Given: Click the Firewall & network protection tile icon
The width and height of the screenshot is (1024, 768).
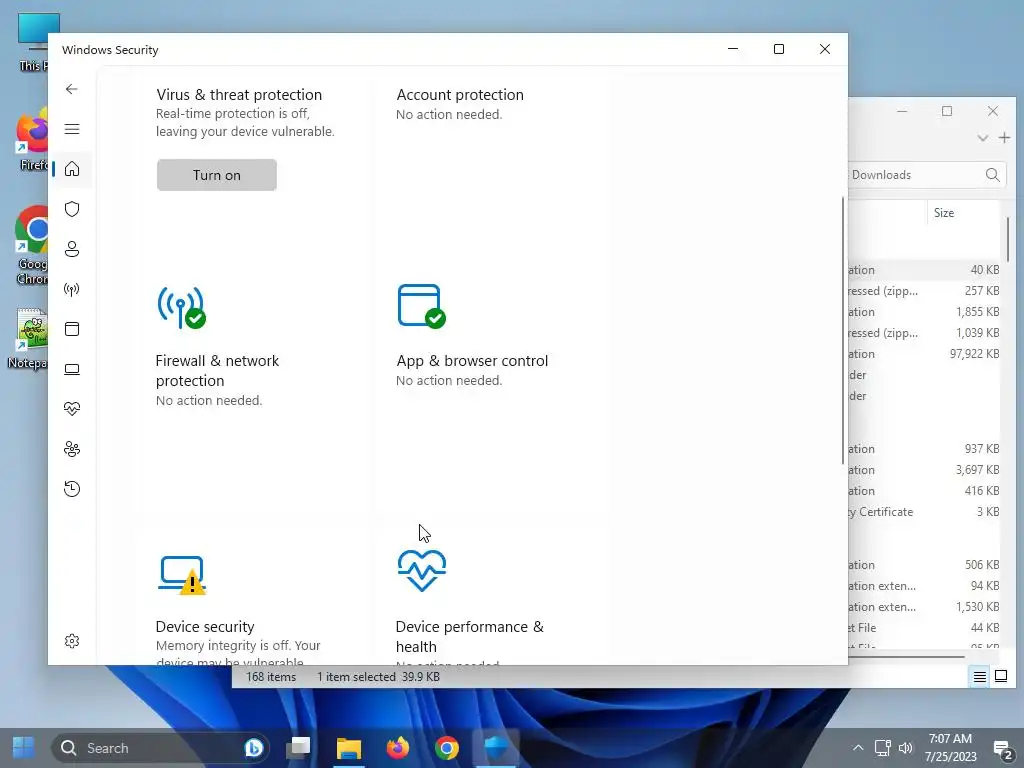Looking at the screenshot, I should click(182, 307).
